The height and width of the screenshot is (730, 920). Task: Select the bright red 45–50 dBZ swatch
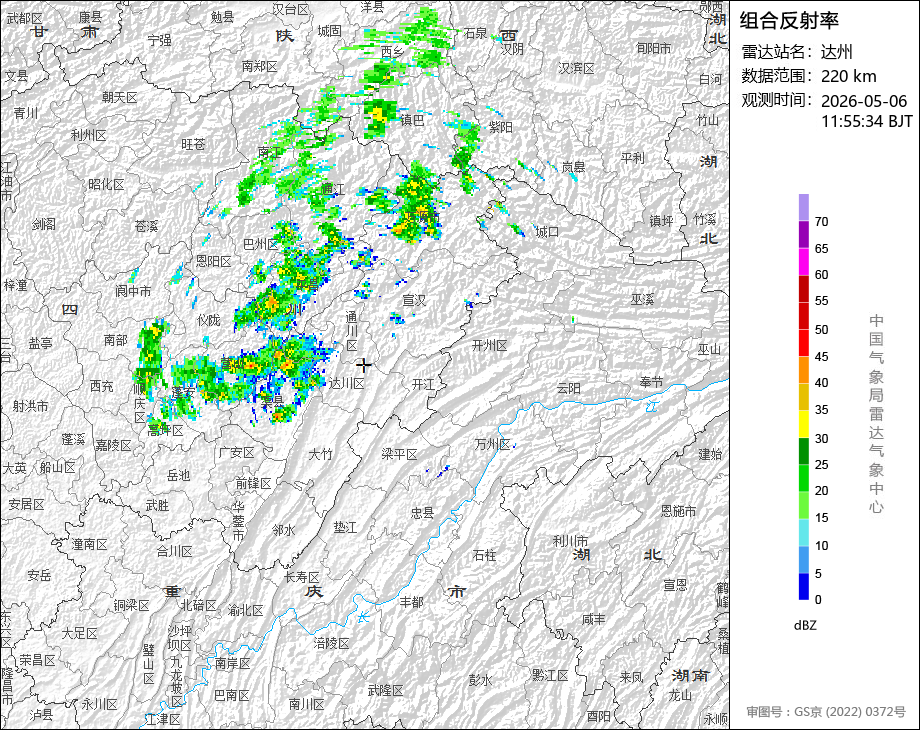804,342
